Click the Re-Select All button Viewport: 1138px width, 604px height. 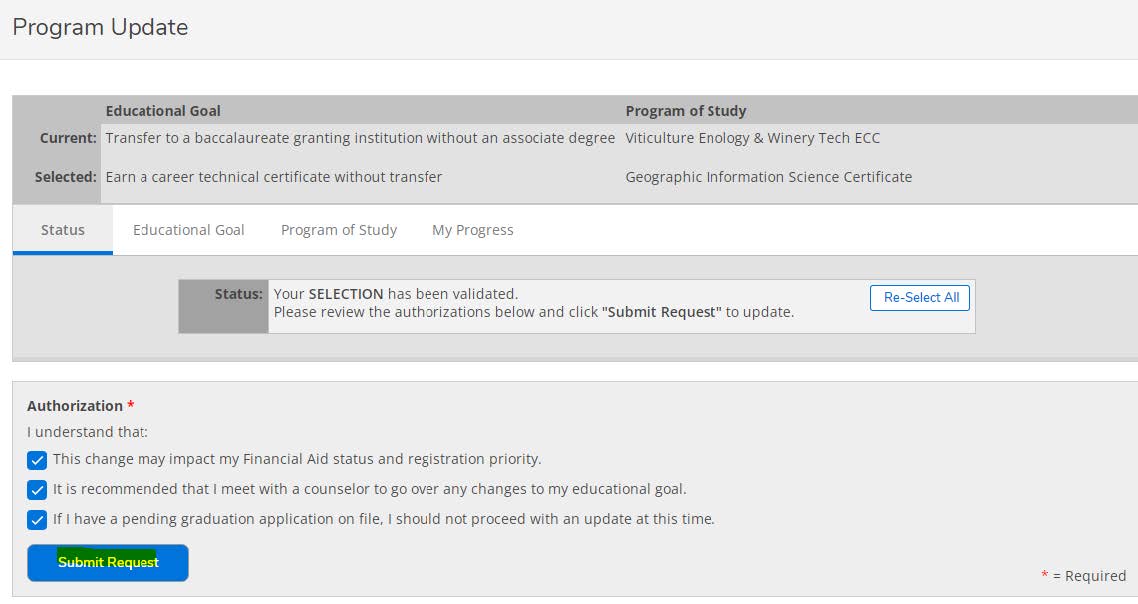(x=919, y=297)
